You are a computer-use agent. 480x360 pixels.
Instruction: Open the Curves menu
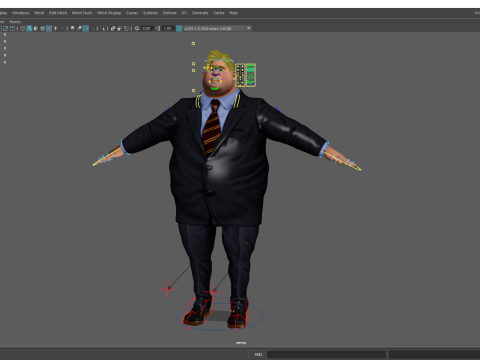click(132, 13)
